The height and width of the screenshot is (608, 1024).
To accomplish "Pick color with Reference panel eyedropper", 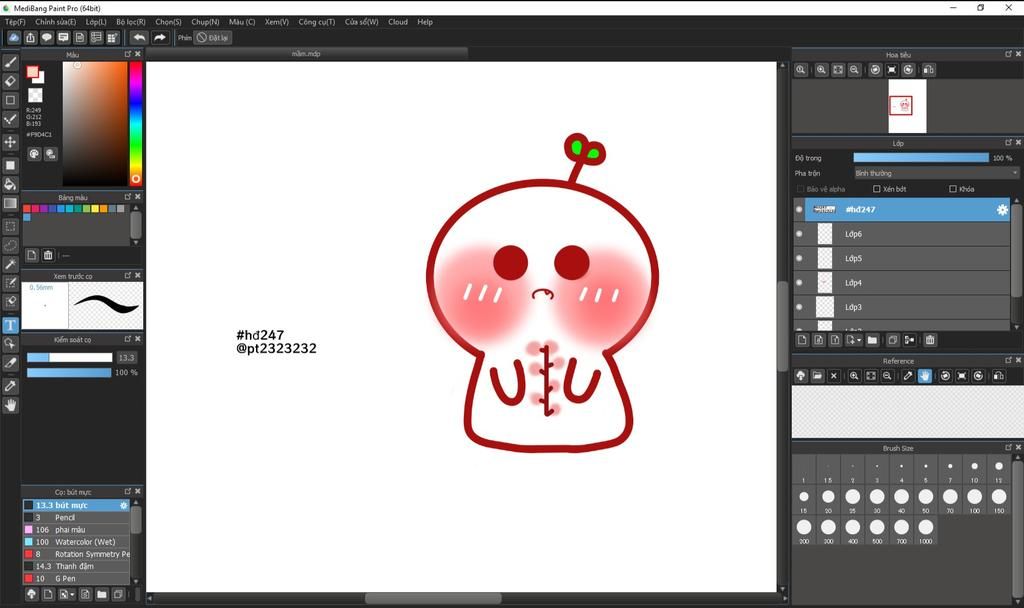I will pyautogui.click(x=908, y=376).
